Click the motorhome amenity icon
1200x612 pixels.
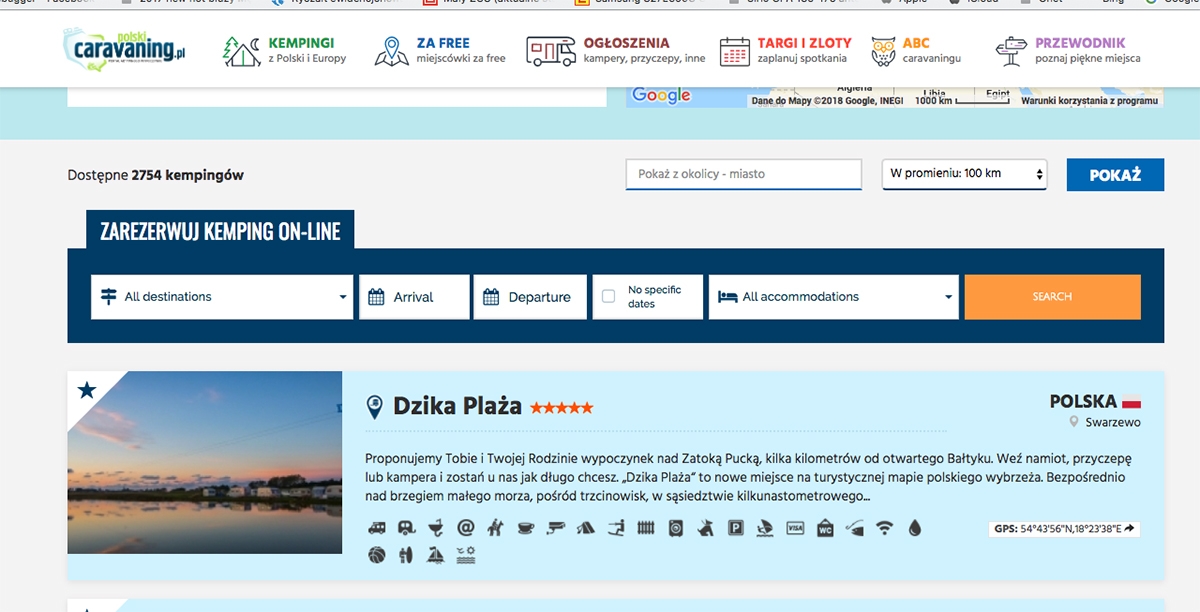(x=377, y=528)
